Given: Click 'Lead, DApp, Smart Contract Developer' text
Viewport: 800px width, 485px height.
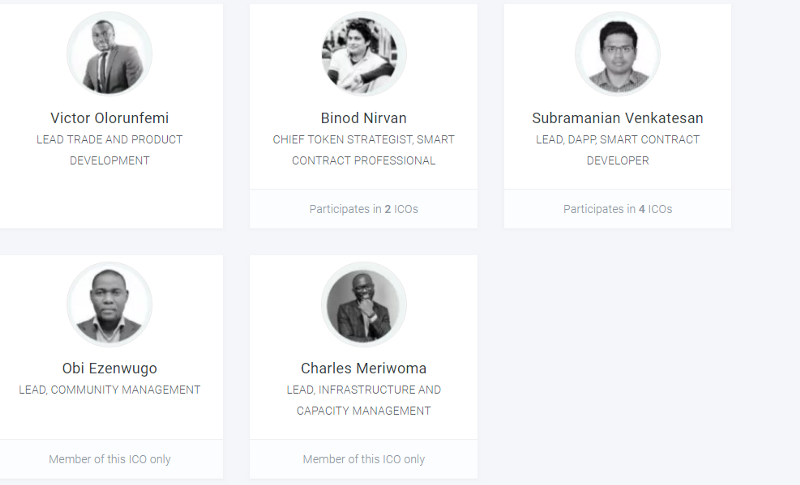Looking at the screenshot, I should pyautogui.click(x=617, y=150).
